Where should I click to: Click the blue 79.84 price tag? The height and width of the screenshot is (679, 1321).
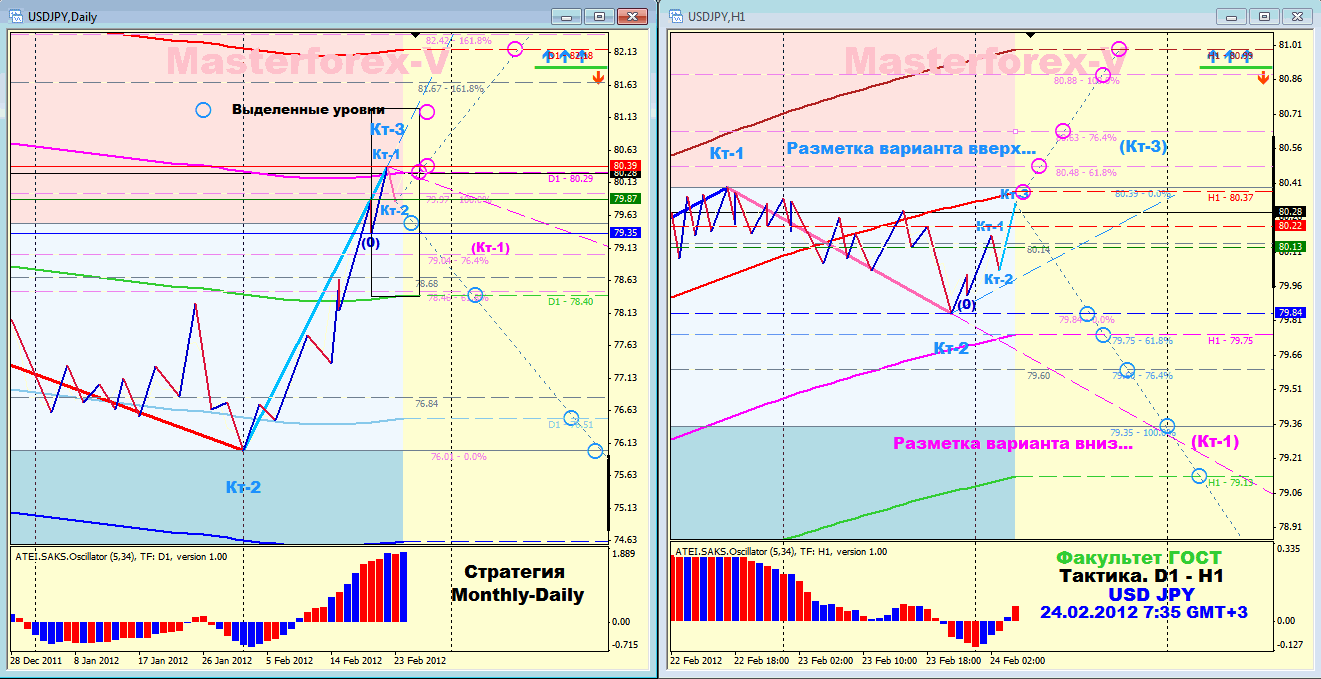click(x=1290, y=313)
